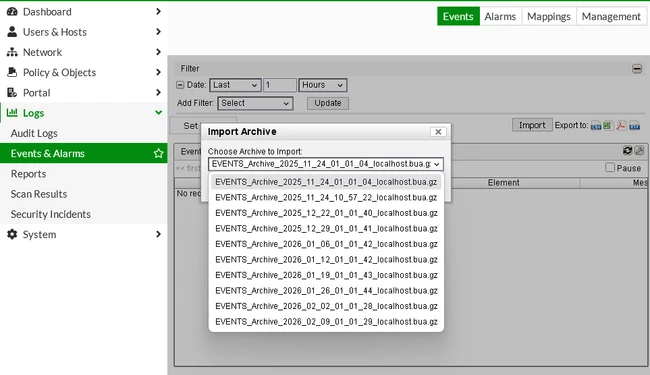650x375 pixels.
Task: Click the Update filter button
Action: click(327, 103)
